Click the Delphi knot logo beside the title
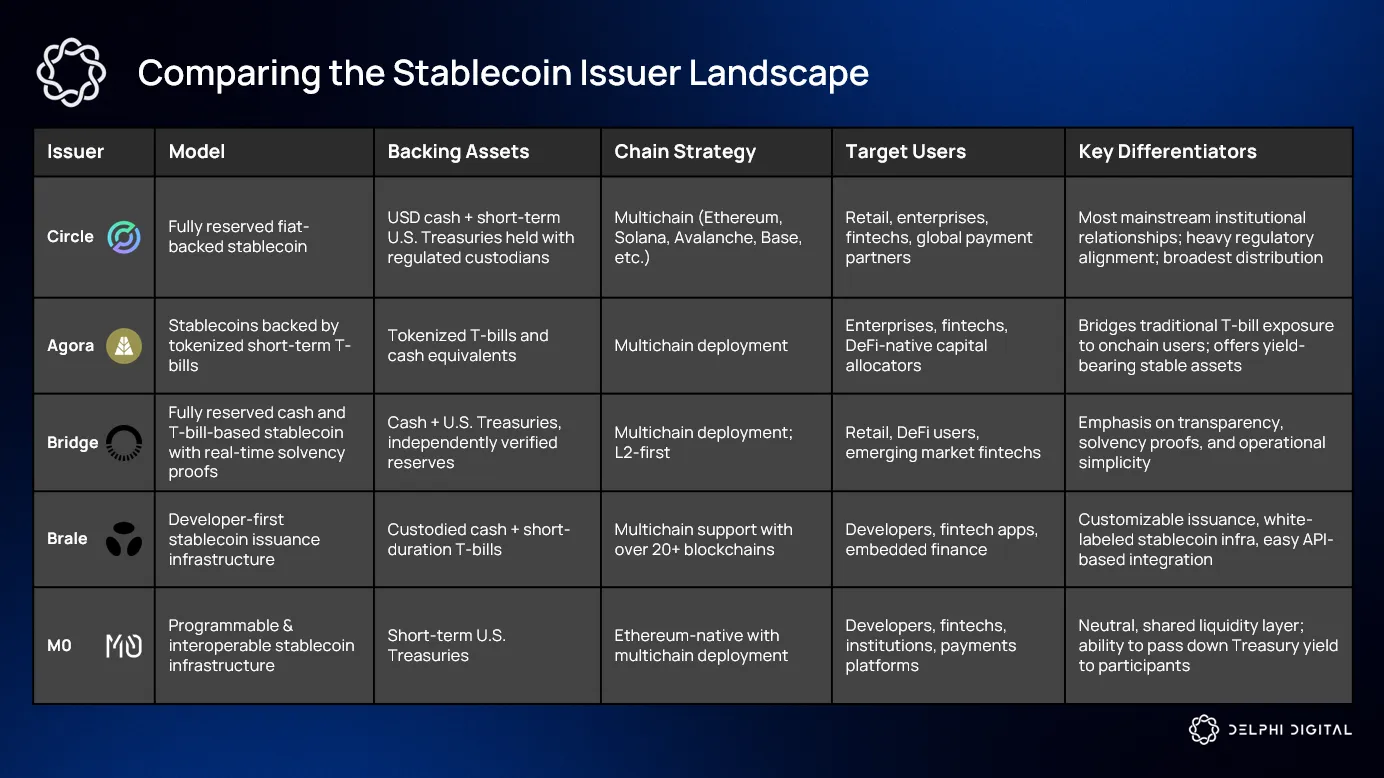Viewport: 1384px width, 778px height. (x=71, y=72)
